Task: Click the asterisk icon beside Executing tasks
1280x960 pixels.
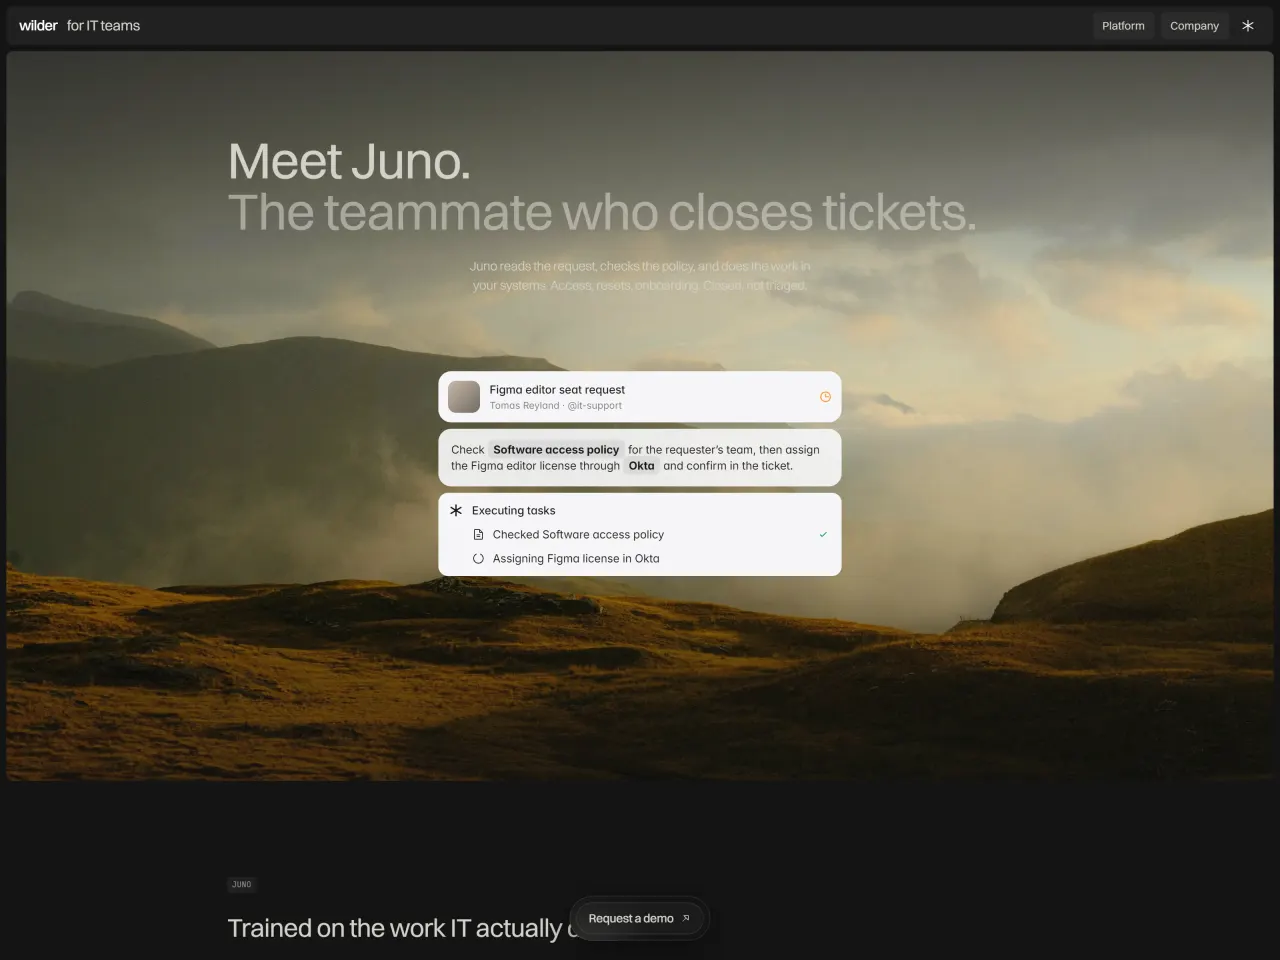Action: pyautogui.click(x=456, y=510)
